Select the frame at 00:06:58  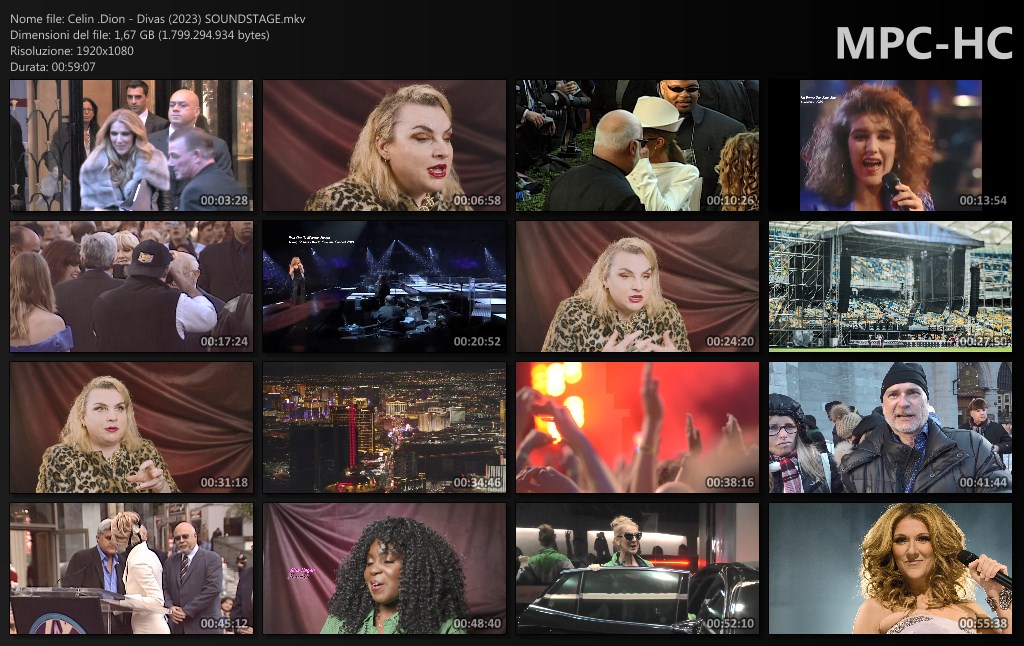pos(384,145)
